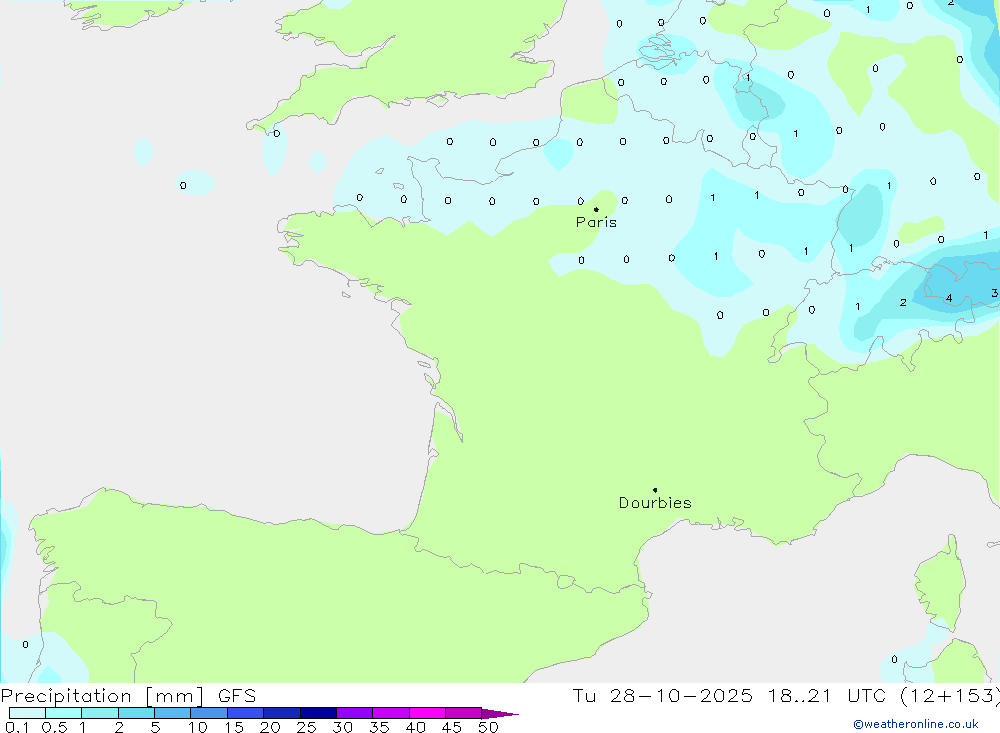Screen dimensions: 1000x733
Task: Click the precipitation value '4' over Switzerland
Action: (x=949, y=298)
